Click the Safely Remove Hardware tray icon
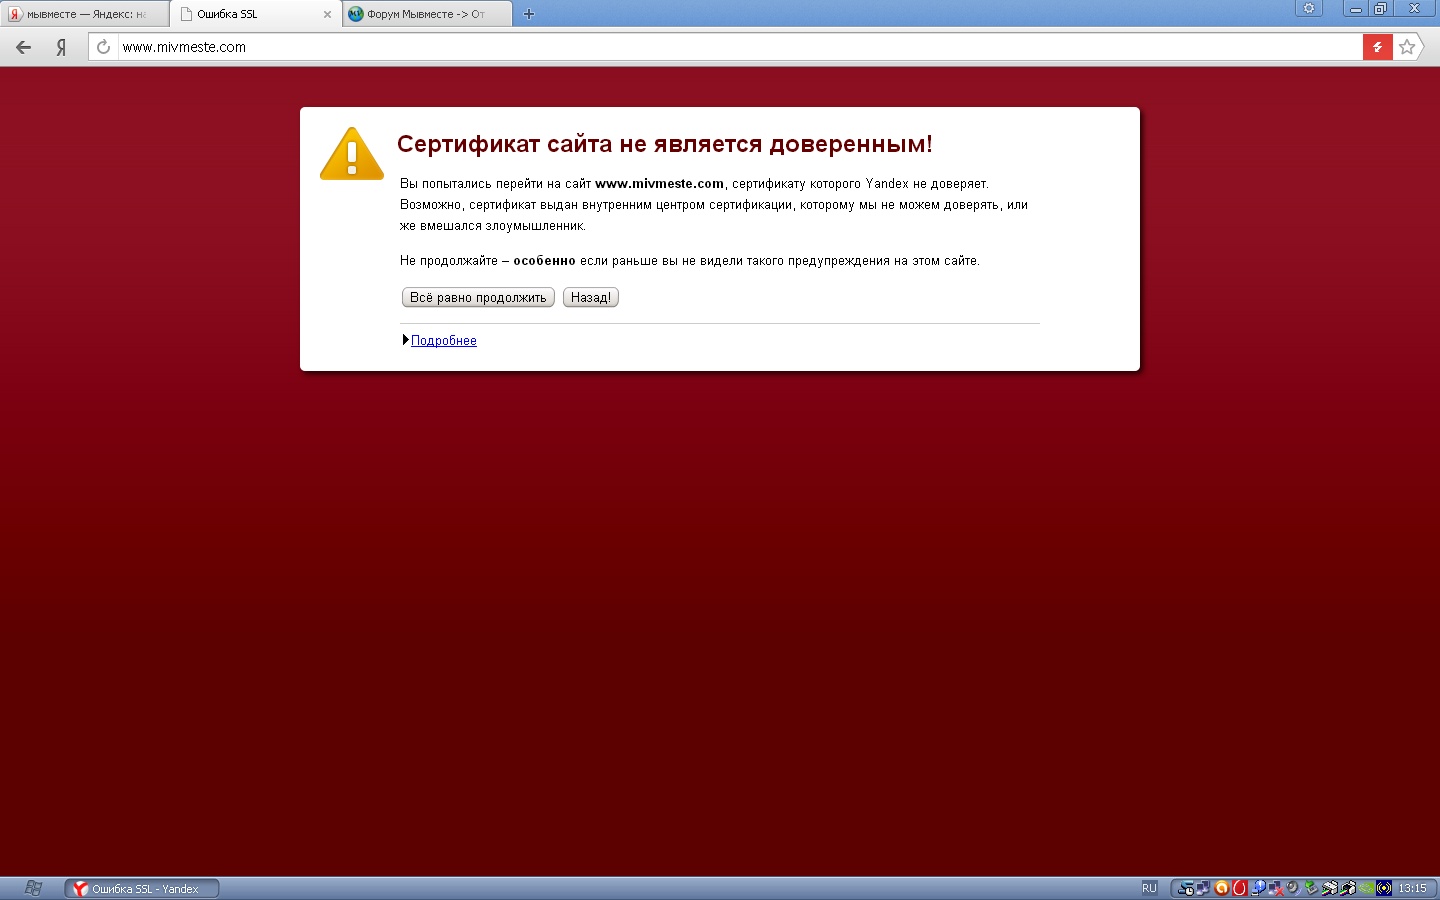The height and width of the screenshot is (900, 1440). coord(1311,888)
